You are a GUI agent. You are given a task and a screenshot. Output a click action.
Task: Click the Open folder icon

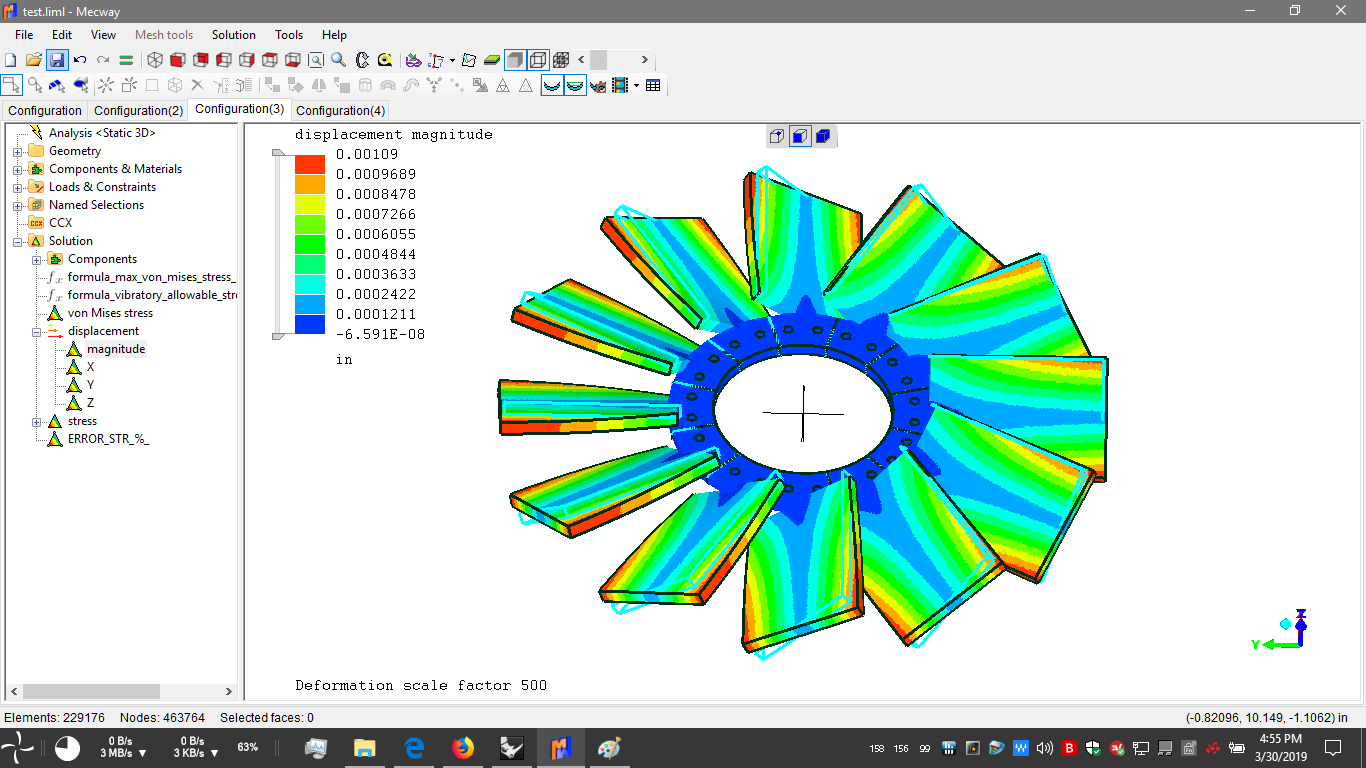34,60
